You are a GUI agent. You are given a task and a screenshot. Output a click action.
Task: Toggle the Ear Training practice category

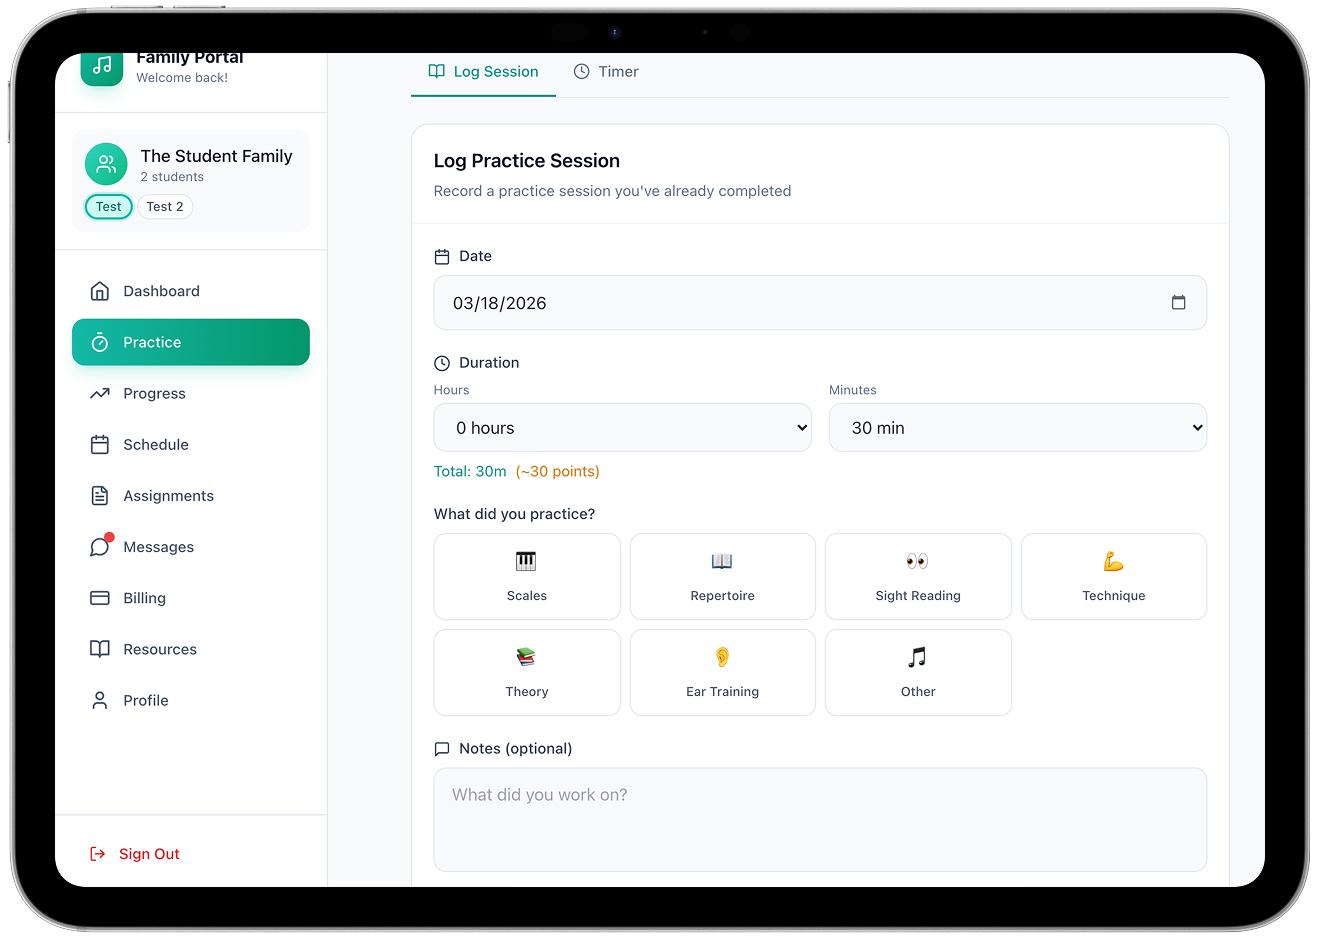point(722,673)
